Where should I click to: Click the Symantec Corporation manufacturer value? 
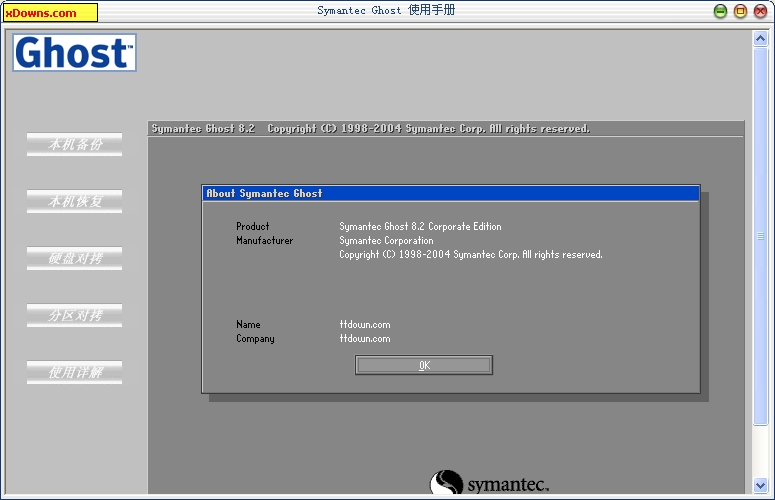pyautogui.click(x=386, y=241)
